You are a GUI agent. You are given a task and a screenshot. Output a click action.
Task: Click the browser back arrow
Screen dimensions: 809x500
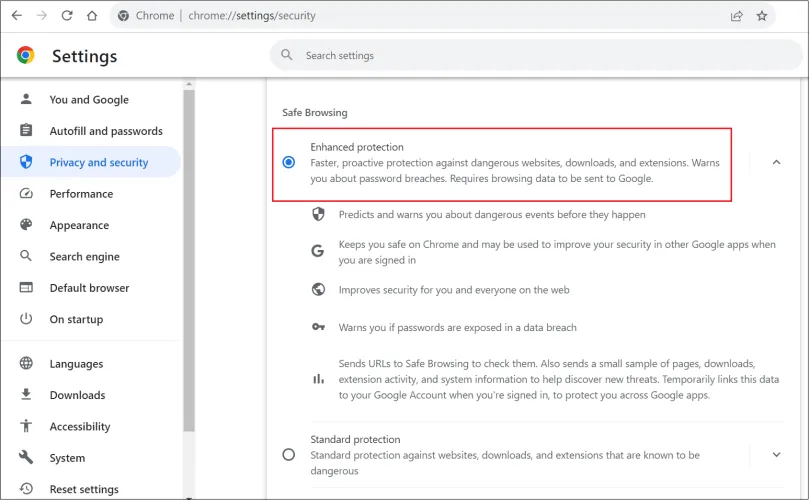16,16
